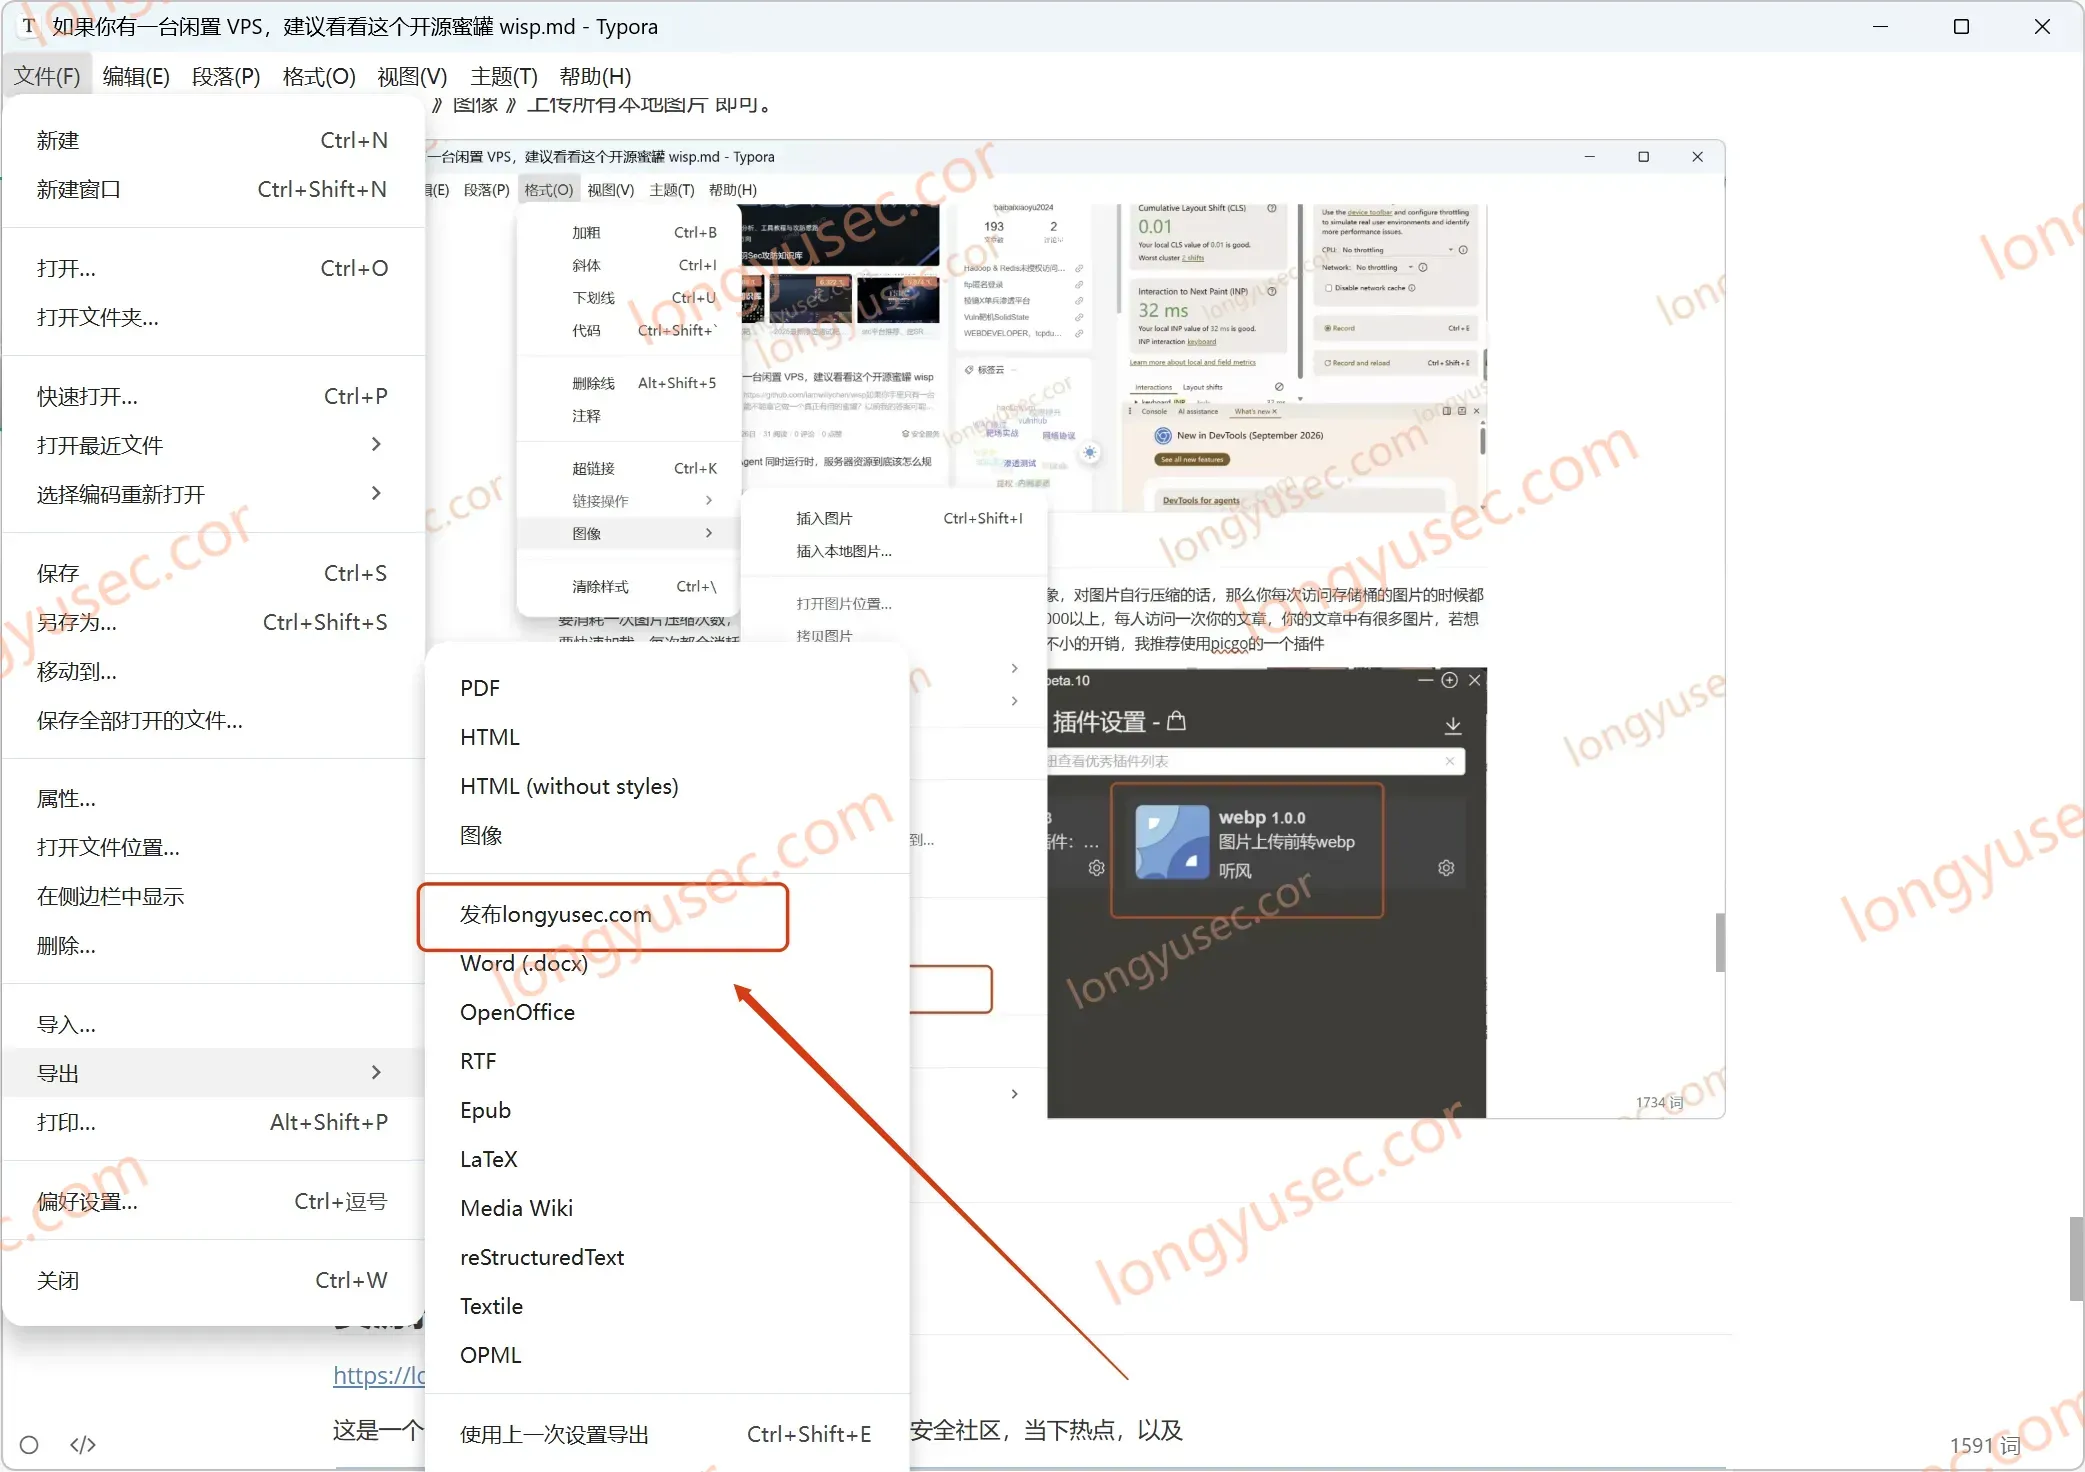Open the 主题(T) menu

504,76
